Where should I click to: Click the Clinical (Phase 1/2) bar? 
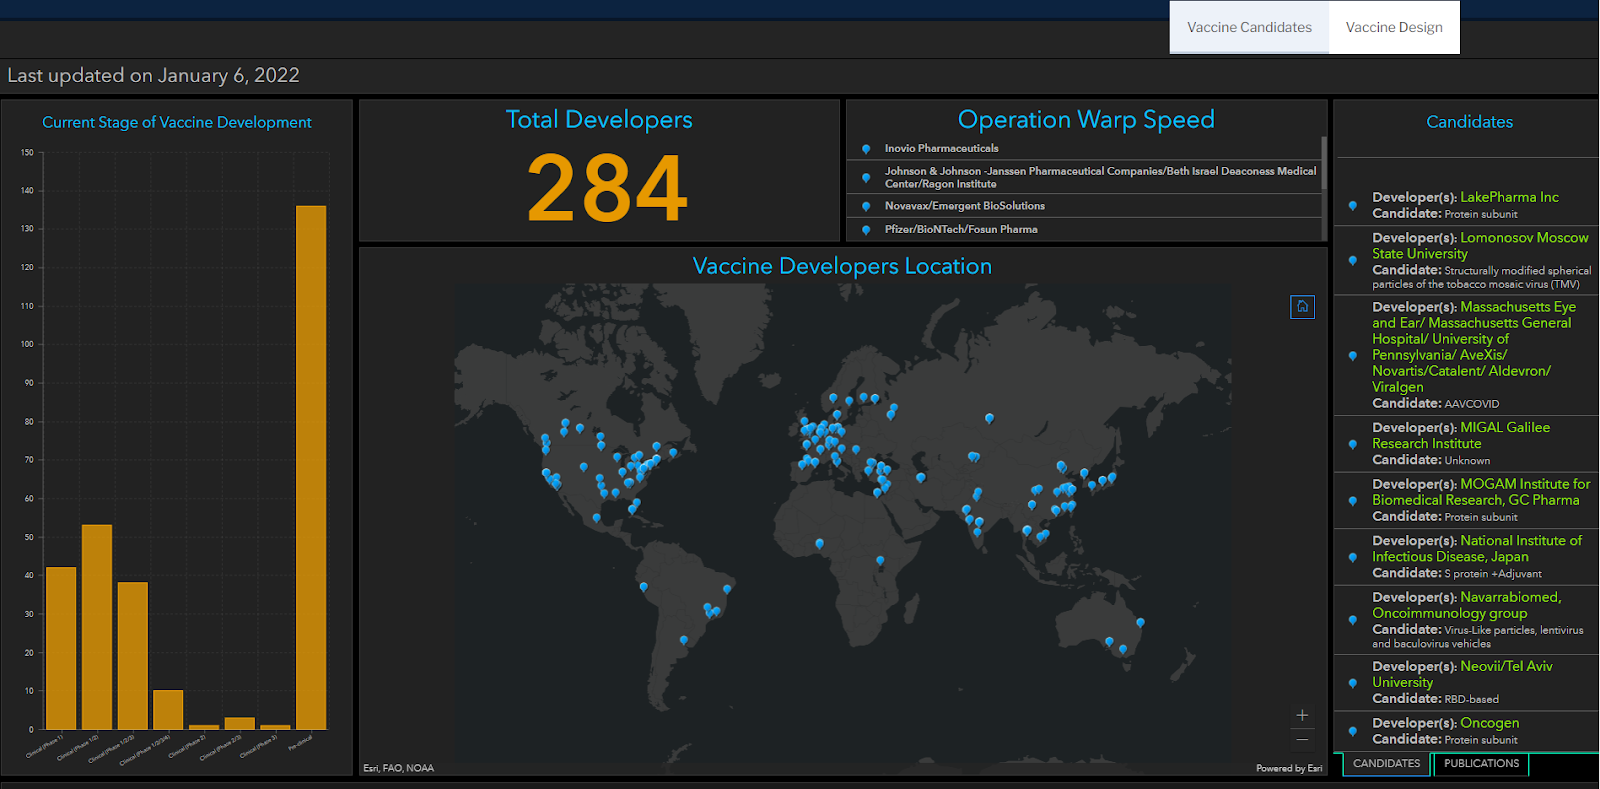pos(97,627)
